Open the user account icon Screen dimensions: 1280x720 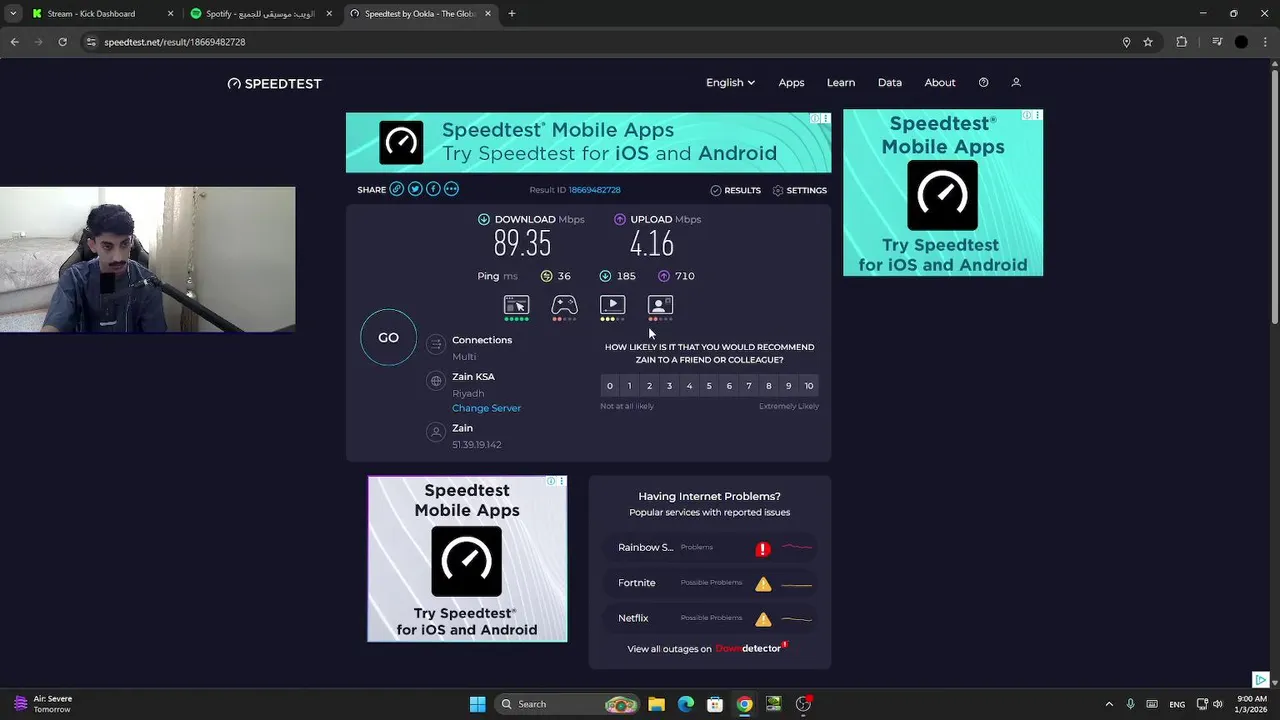point(1016,83)
